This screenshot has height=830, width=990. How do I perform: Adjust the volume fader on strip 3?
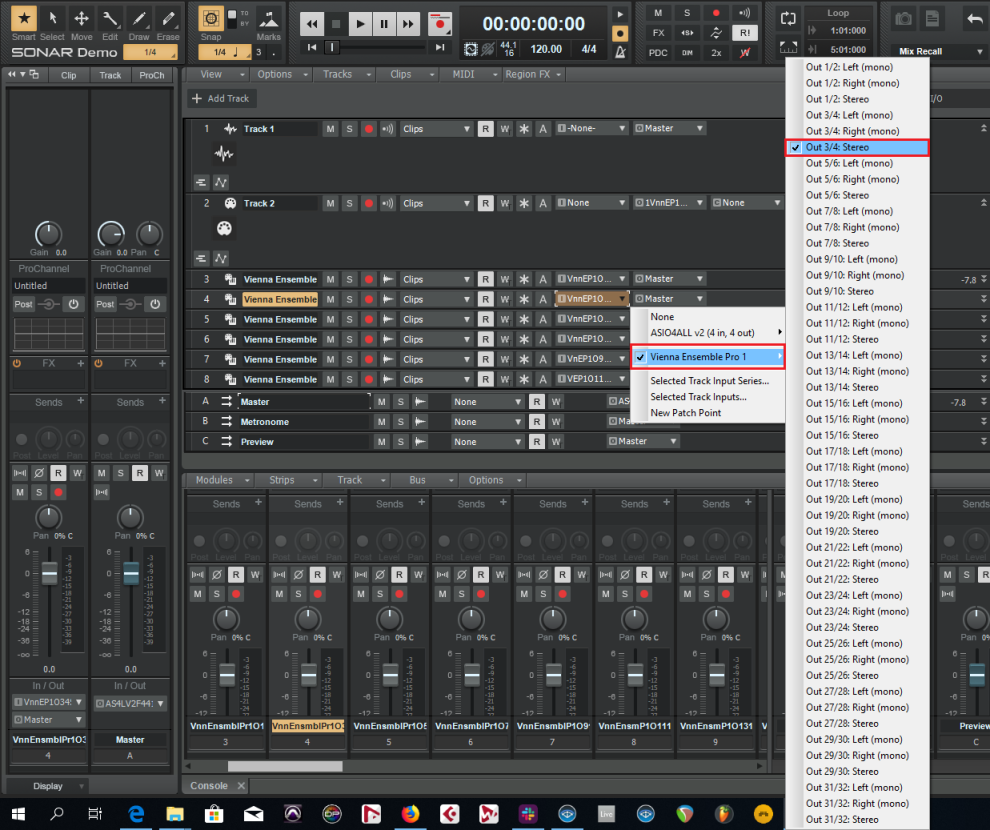[227, 675]
